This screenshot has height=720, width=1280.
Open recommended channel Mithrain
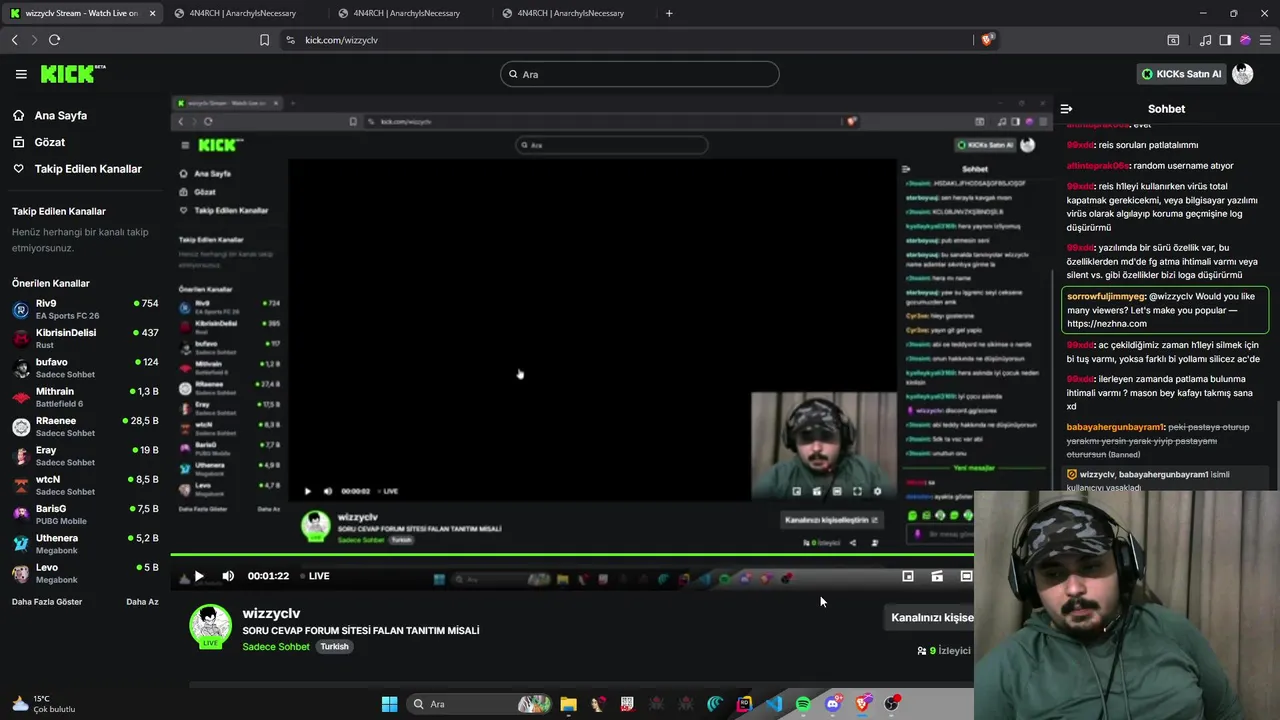tap(85, 397)
